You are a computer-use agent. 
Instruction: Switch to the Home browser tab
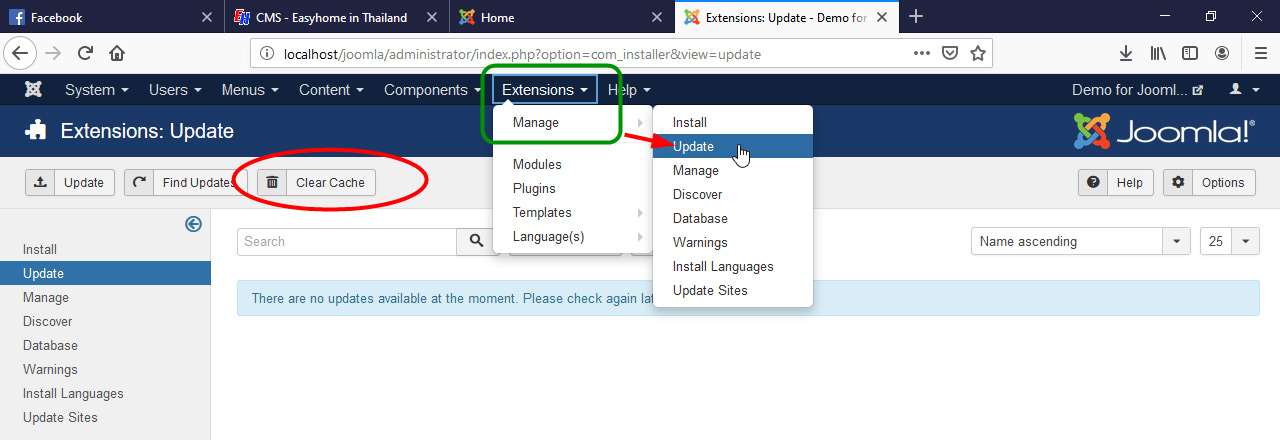(562, 17)
